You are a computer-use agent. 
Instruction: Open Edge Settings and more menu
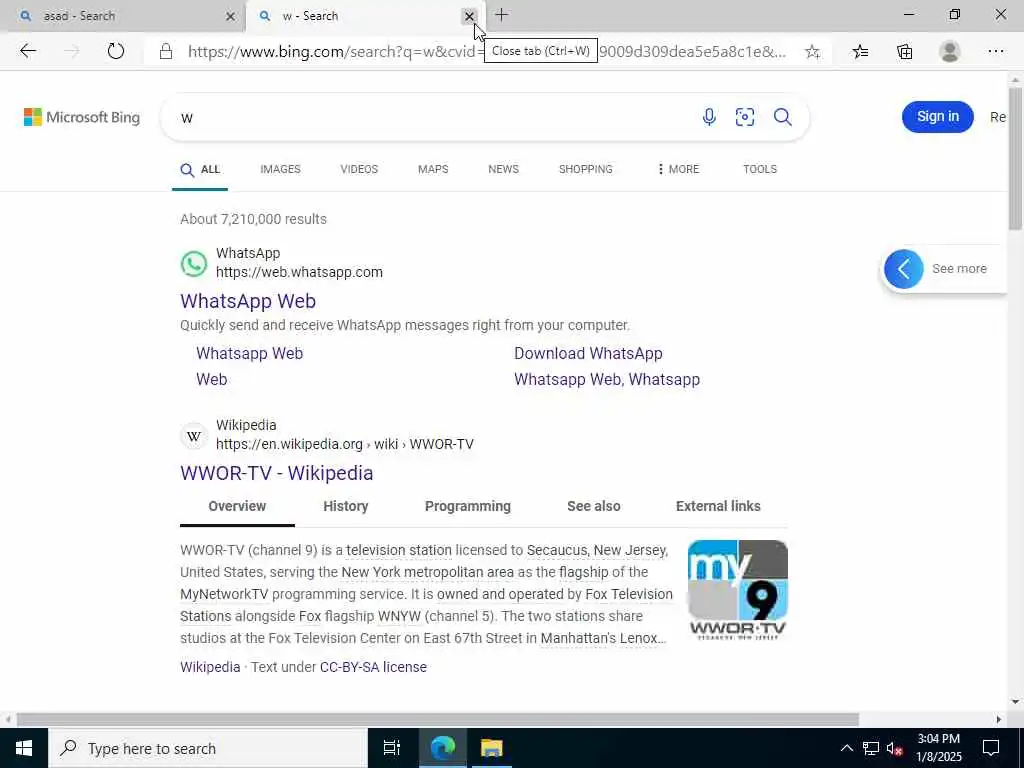(996, 52)
